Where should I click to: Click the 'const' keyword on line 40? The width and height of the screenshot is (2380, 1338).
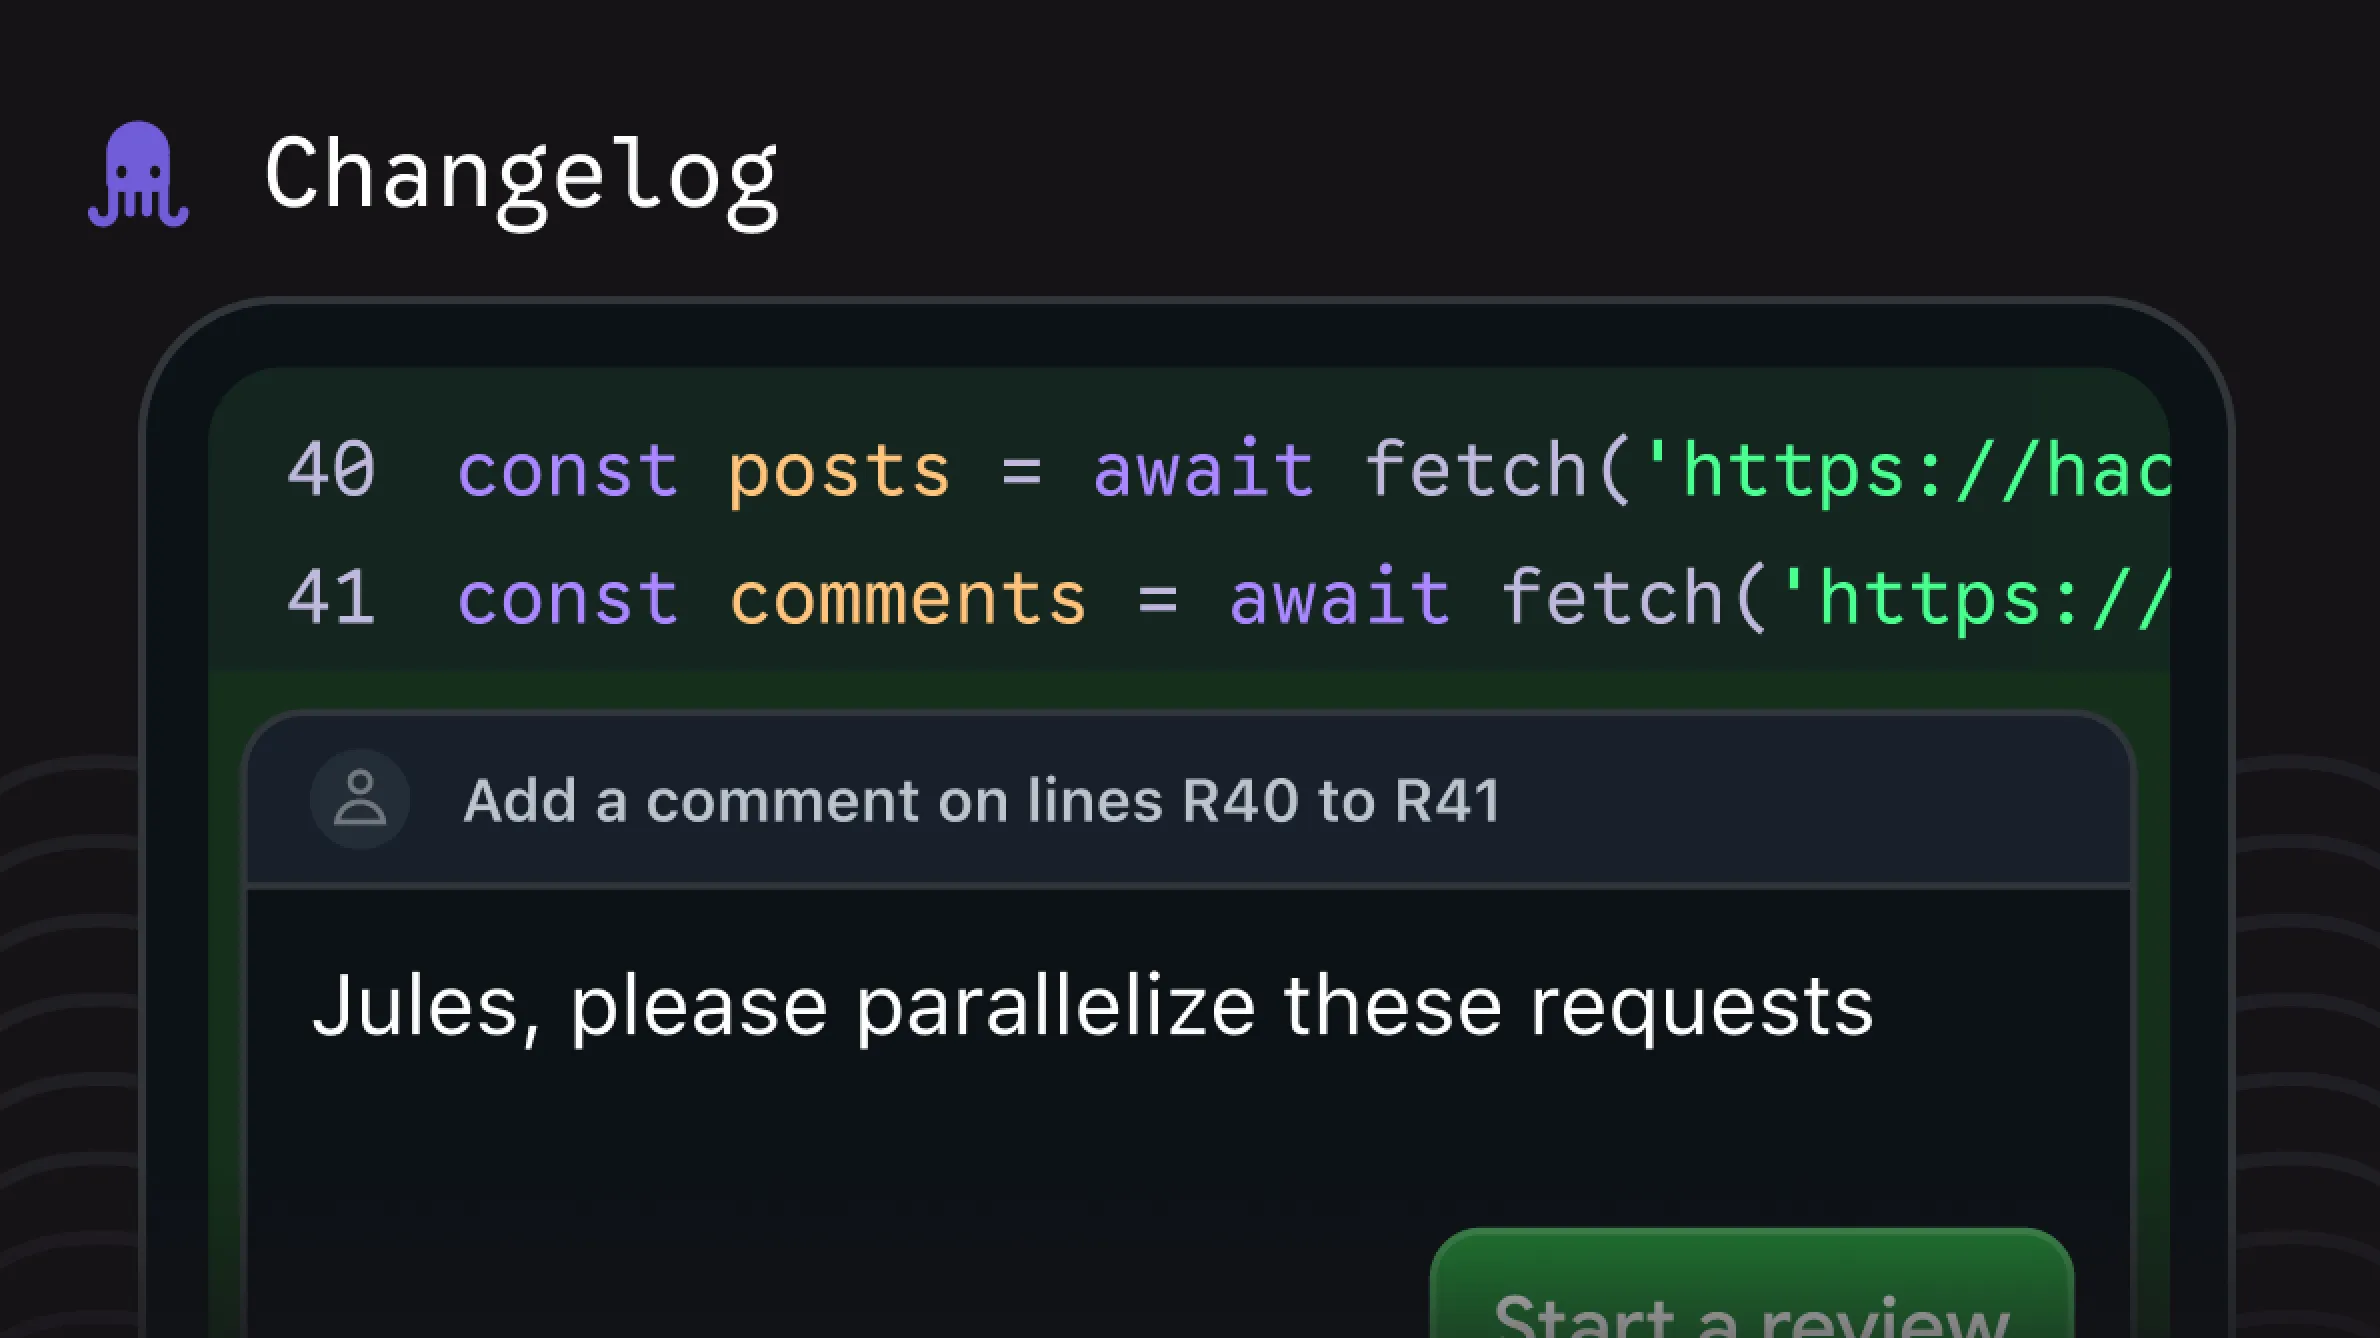pos(567,470)
